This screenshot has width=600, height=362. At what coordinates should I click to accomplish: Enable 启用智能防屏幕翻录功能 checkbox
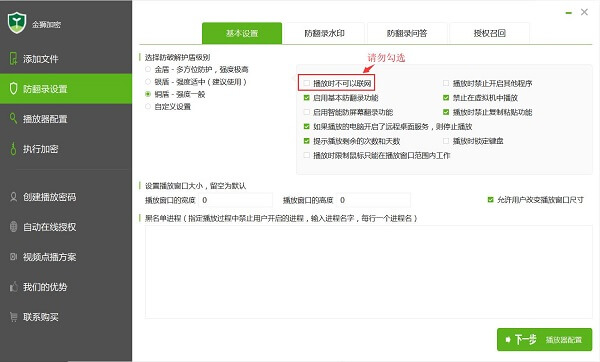(x=307, y=112)
